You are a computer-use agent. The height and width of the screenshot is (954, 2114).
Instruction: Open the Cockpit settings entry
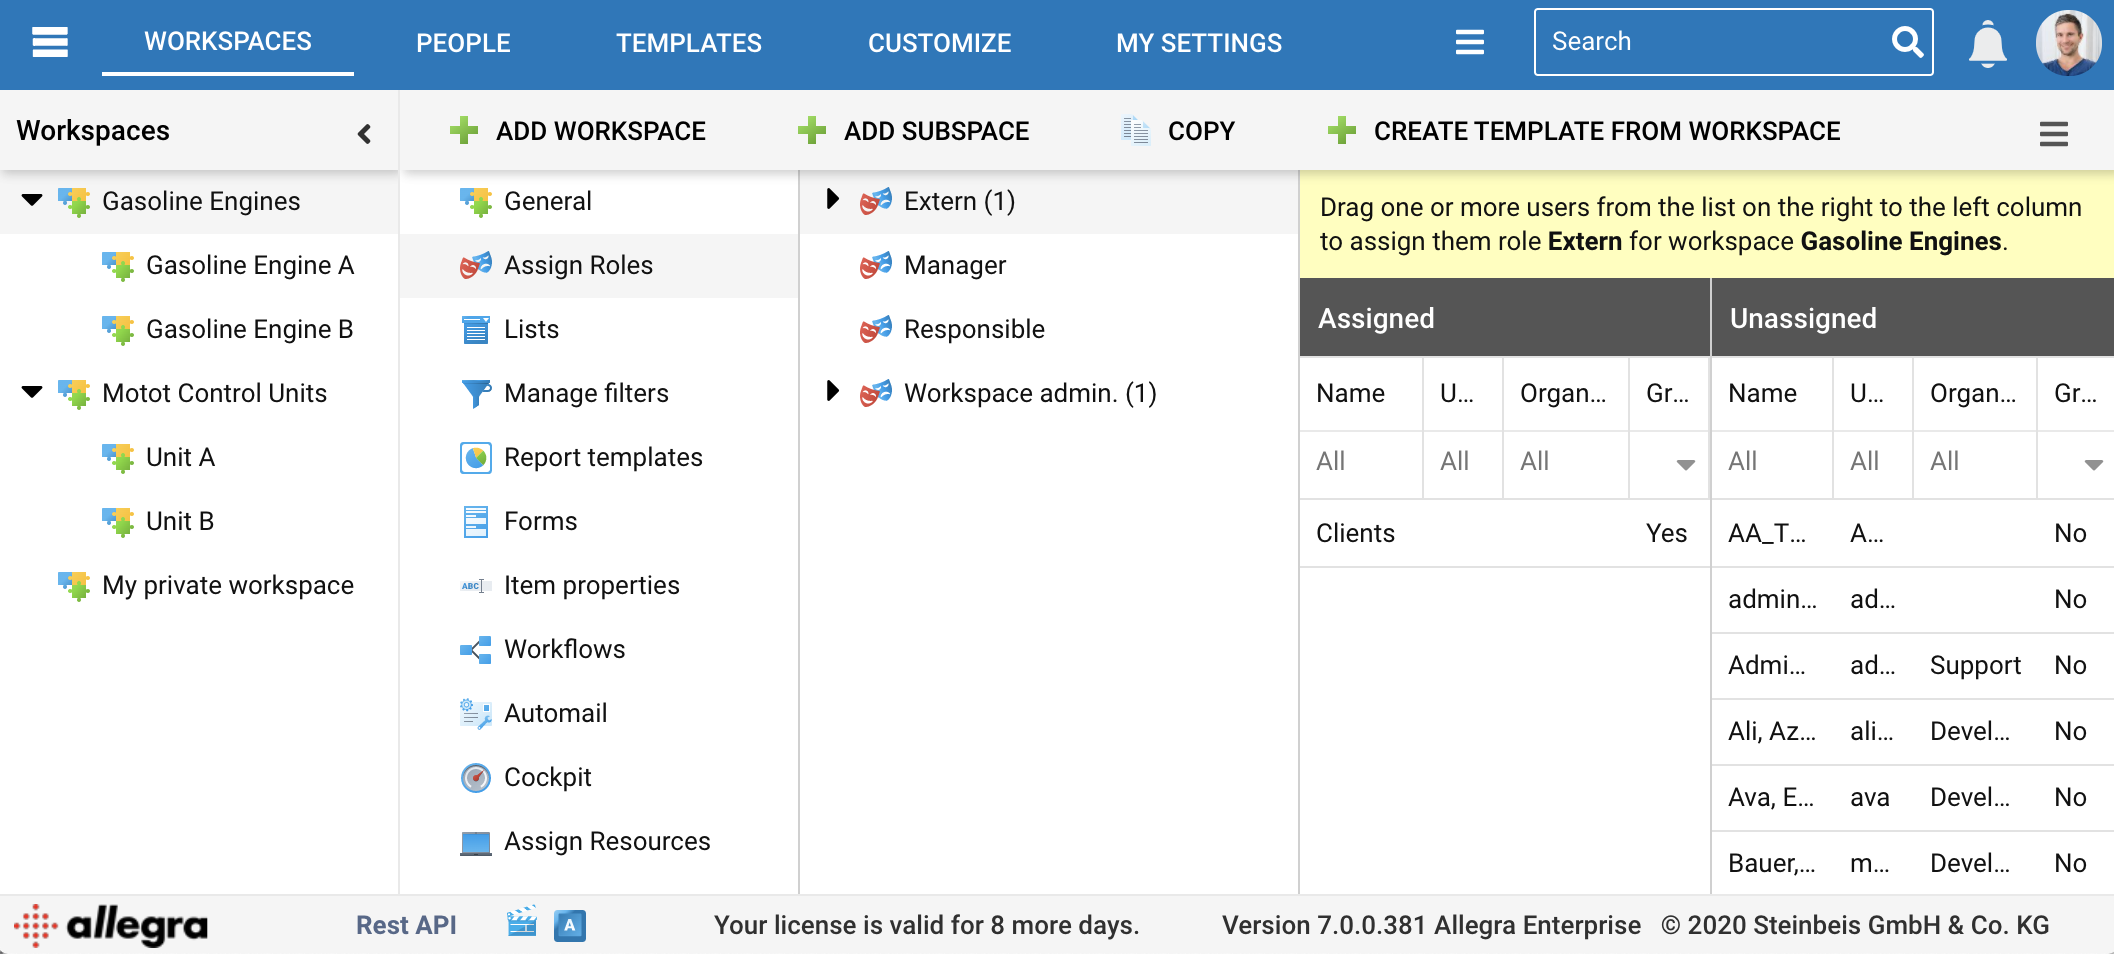click(x=547, y=777)
